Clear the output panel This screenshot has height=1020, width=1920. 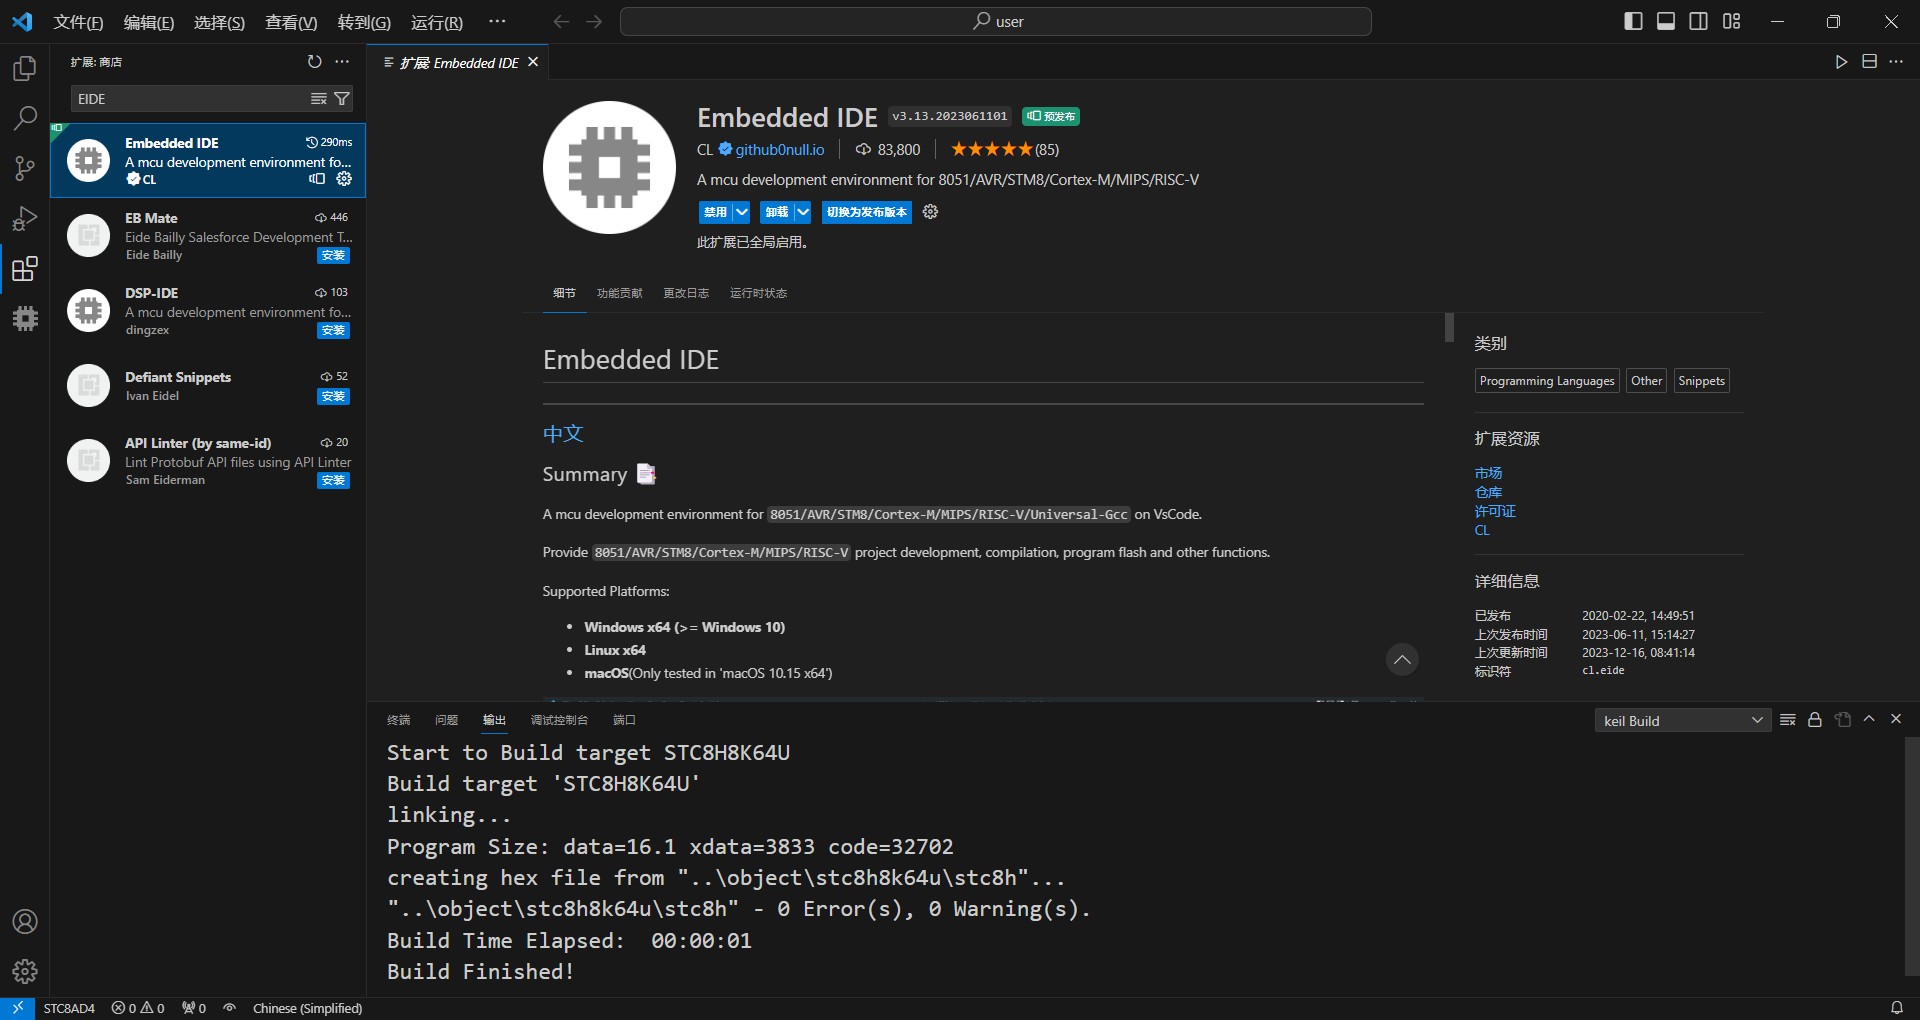click(1788, 720)
